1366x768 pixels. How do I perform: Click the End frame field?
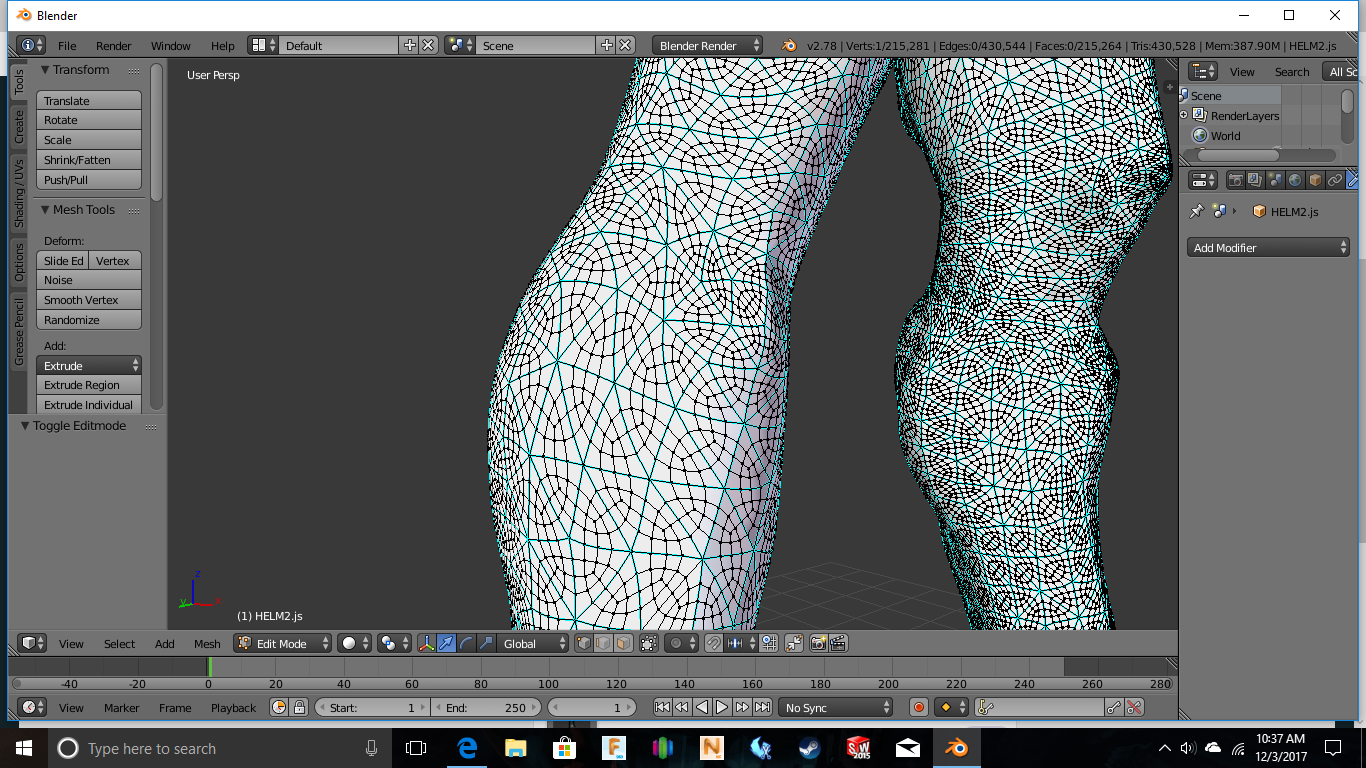(487, 707)
